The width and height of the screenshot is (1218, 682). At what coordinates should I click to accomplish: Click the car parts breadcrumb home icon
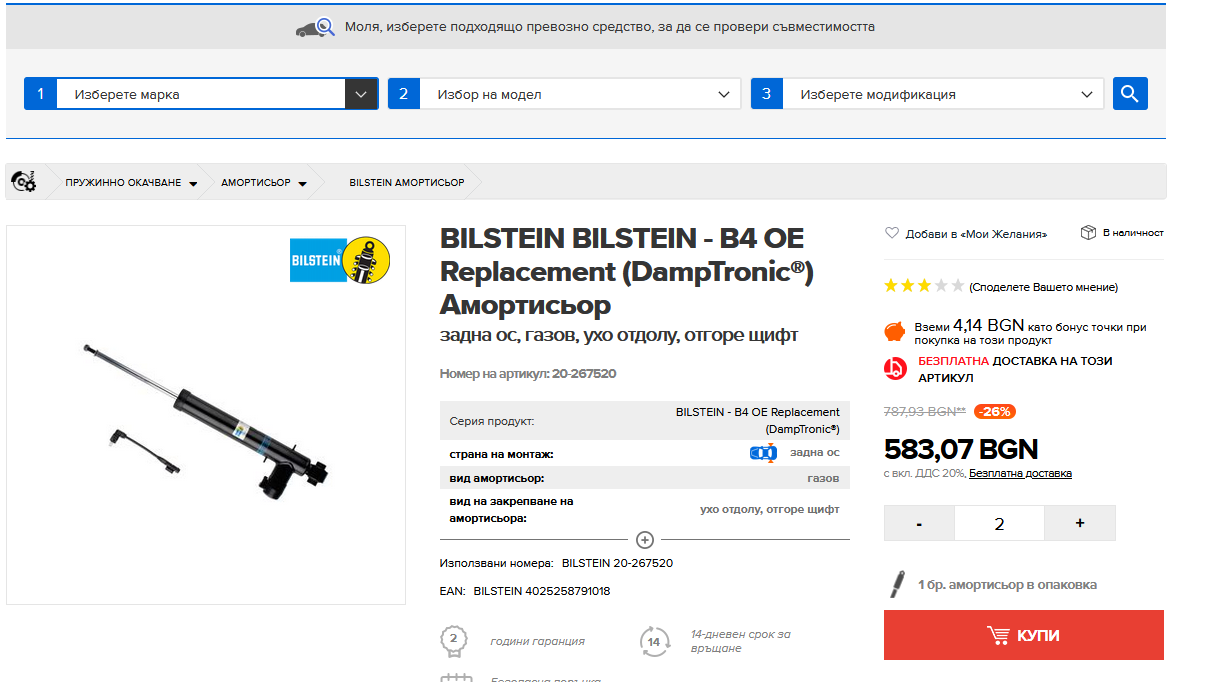[x=23, y=182]
